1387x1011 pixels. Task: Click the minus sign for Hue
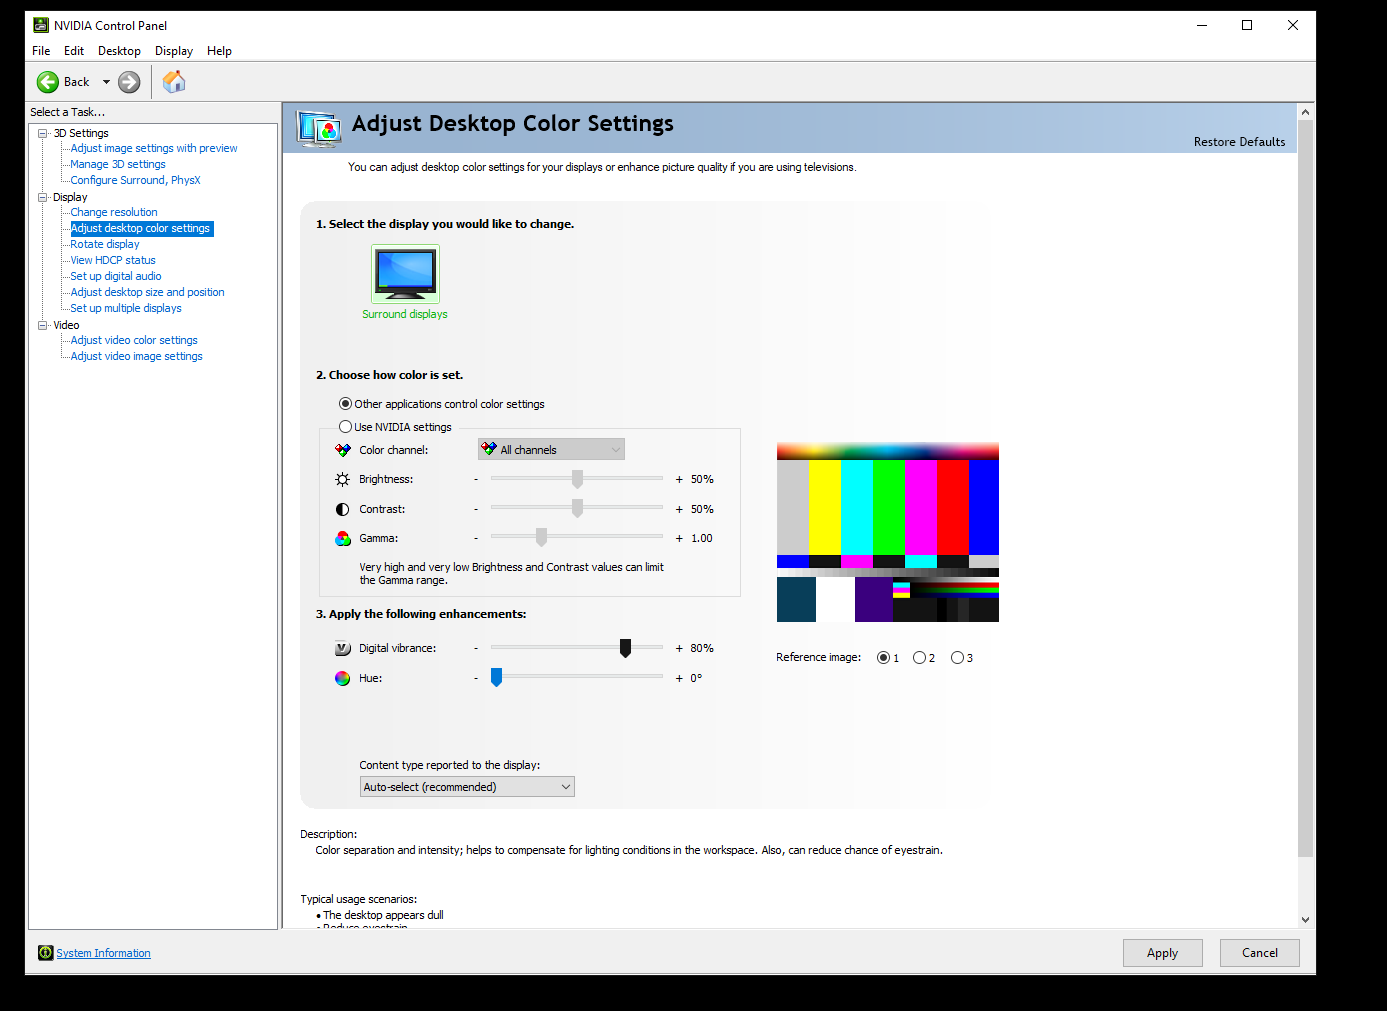(476, 678)
